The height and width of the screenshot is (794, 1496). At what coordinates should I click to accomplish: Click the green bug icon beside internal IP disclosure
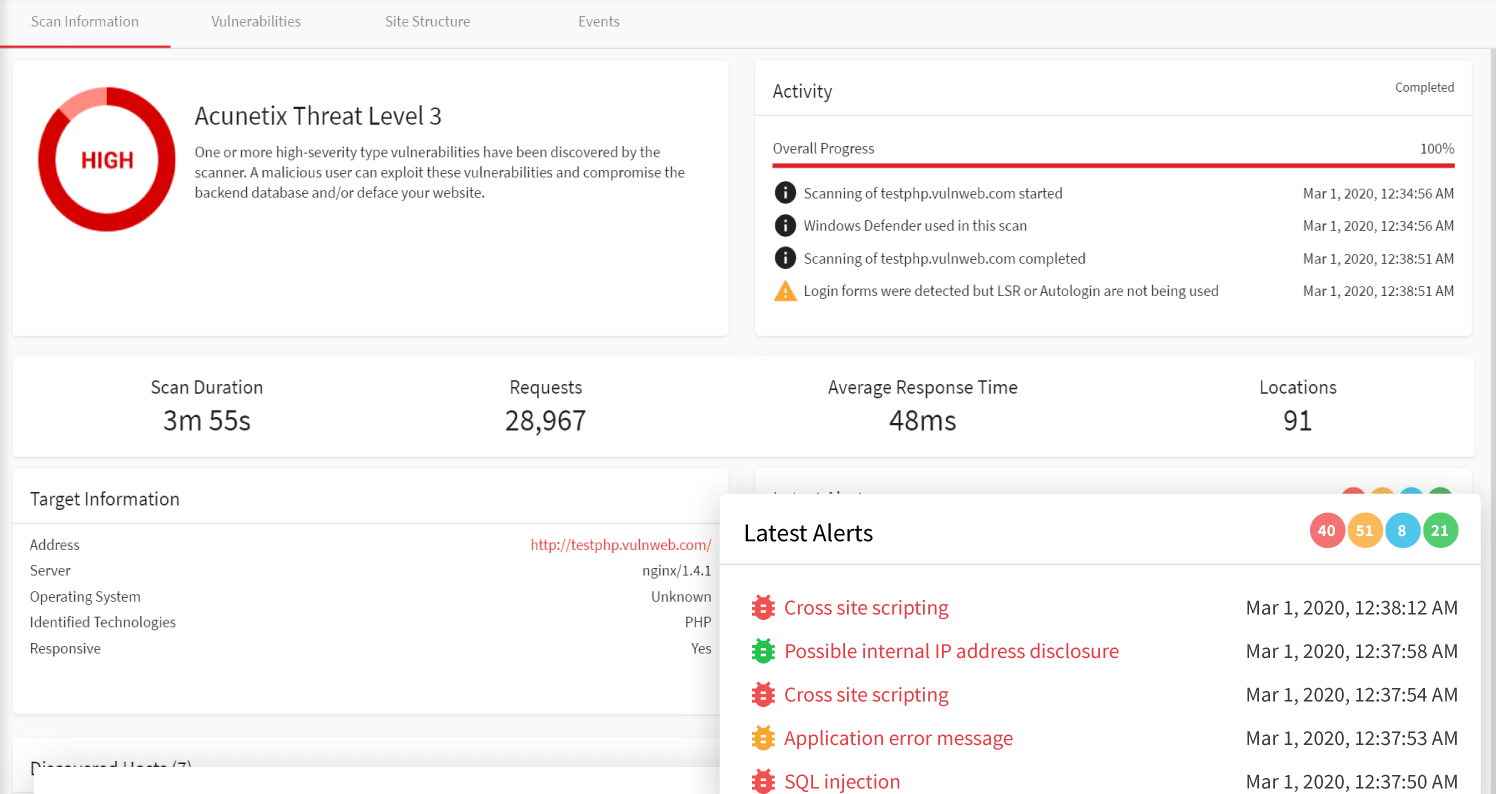pos(762,650)
